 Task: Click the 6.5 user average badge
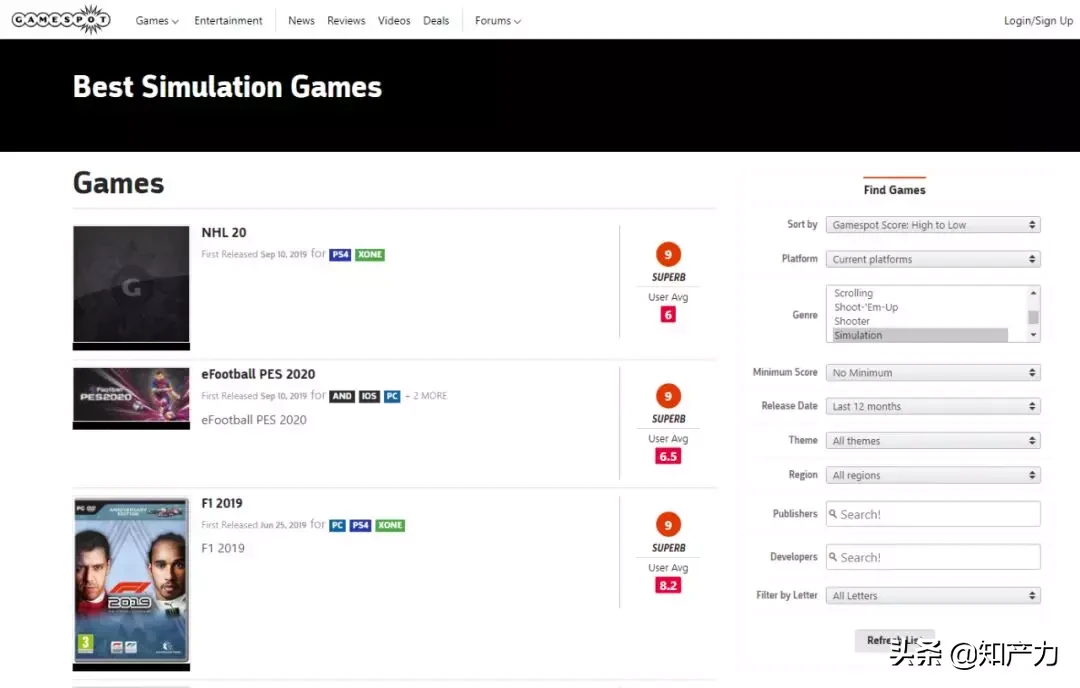tap(668, 456)
